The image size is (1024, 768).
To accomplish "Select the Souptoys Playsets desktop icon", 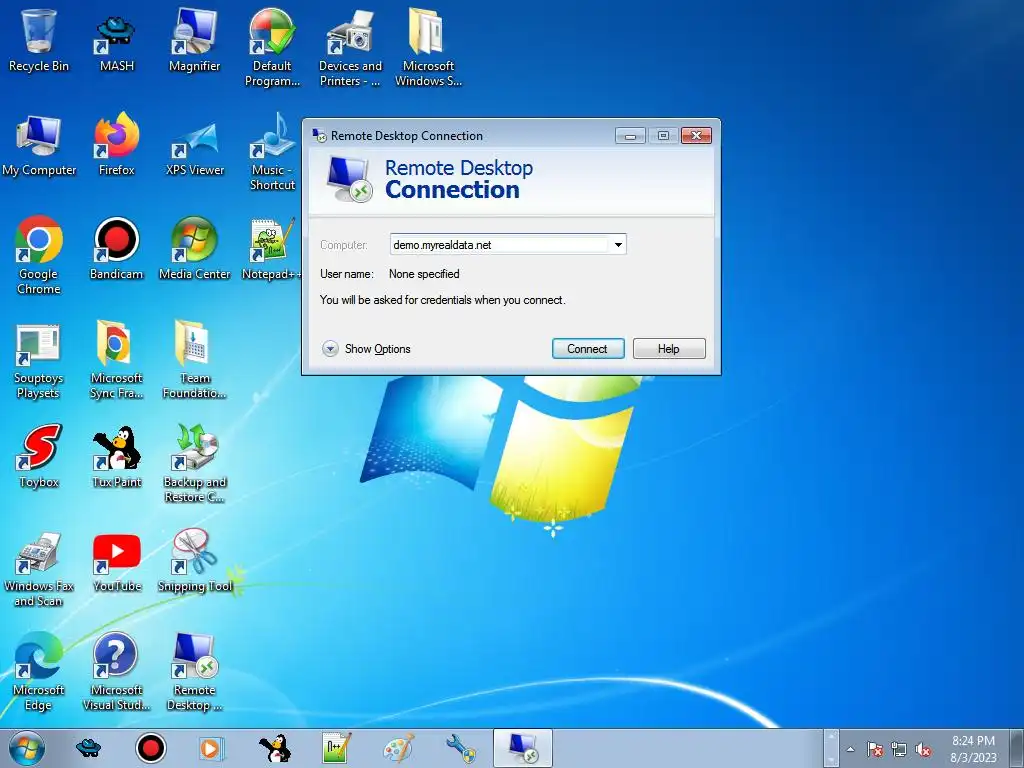I will [39, 359].
